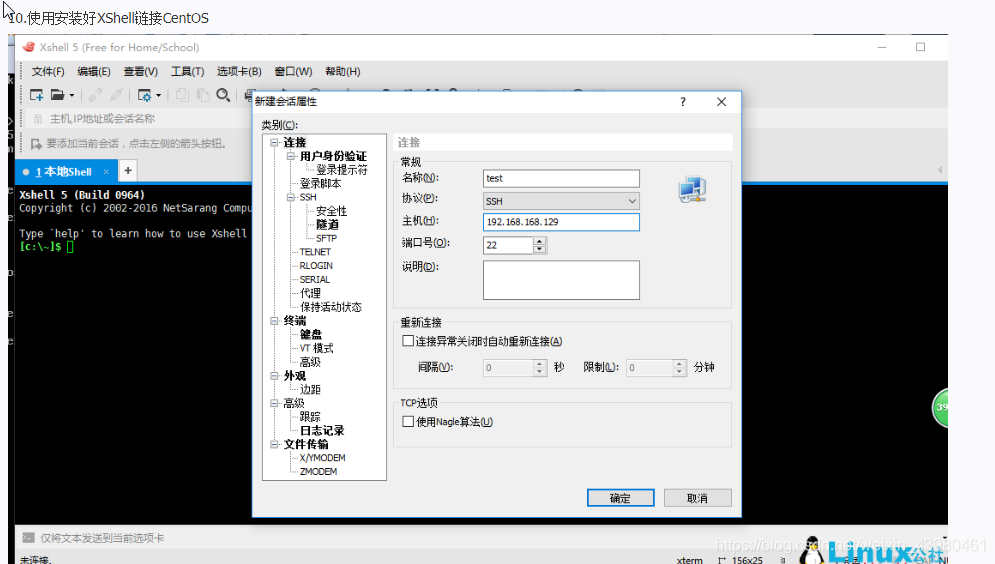The width and height of the screenshot is (995, 564).
Task: Click the Copy icon in Xshell toolbar
Action: pos(182,95)
